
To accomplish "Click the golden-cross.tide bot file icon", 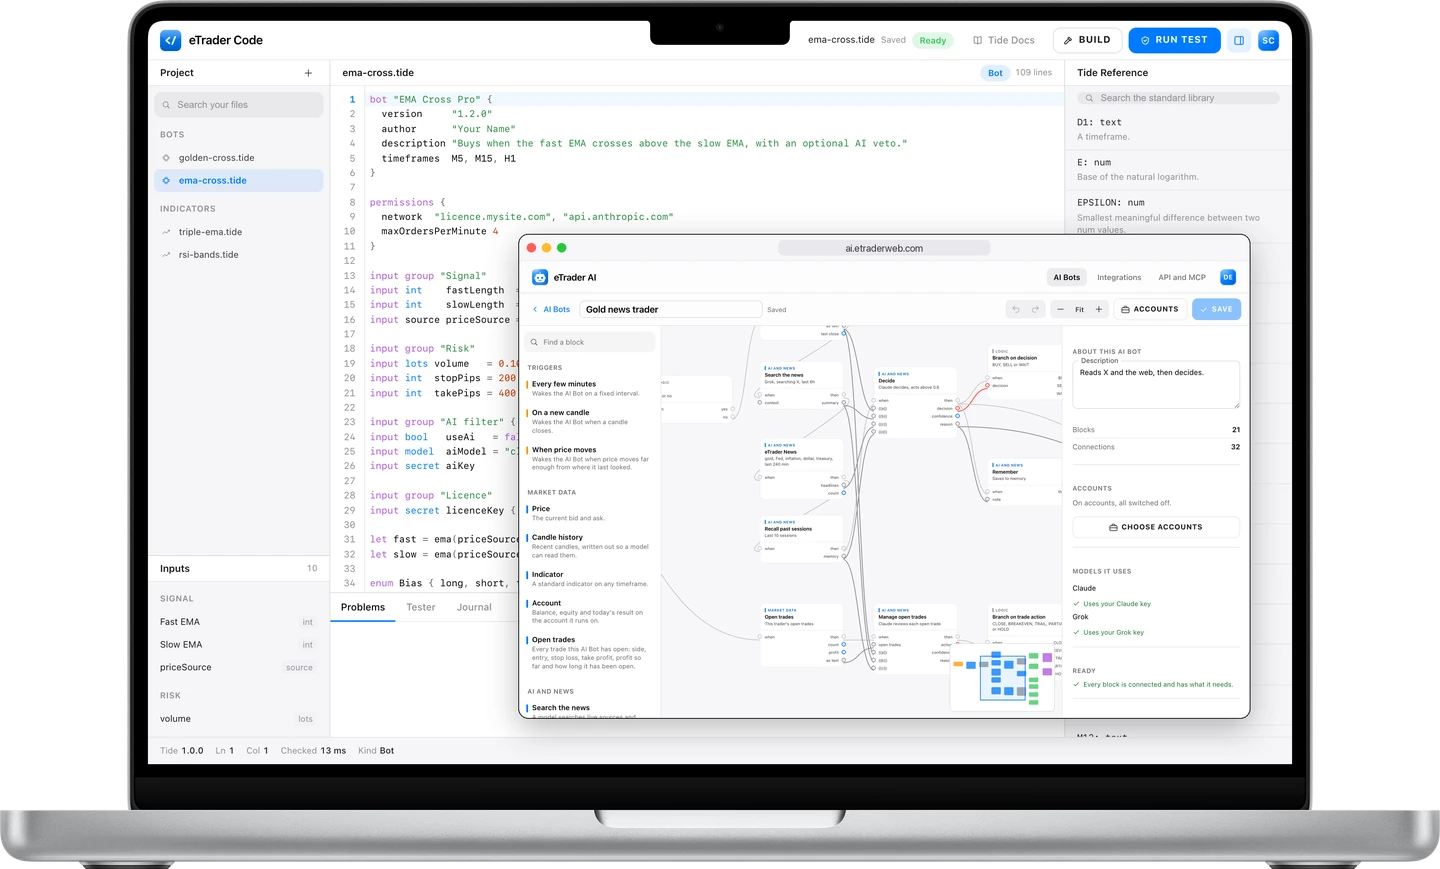I will [166, 158].
